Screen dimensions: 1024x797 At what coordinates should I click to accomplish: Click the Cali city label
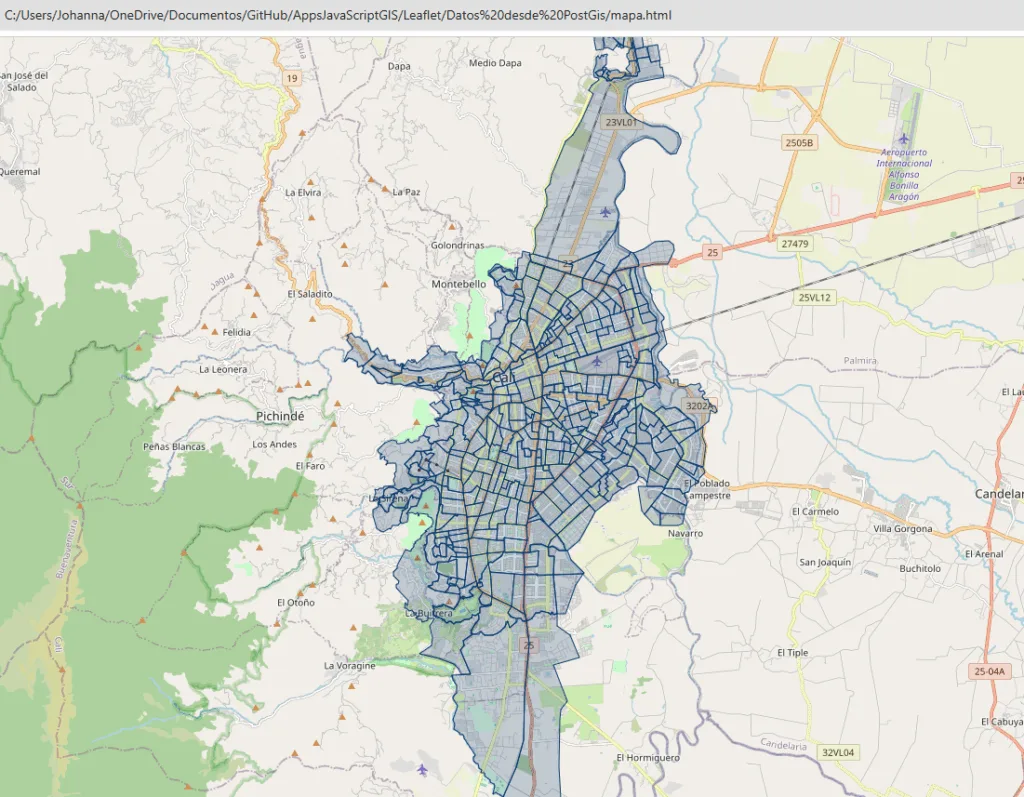504,378
